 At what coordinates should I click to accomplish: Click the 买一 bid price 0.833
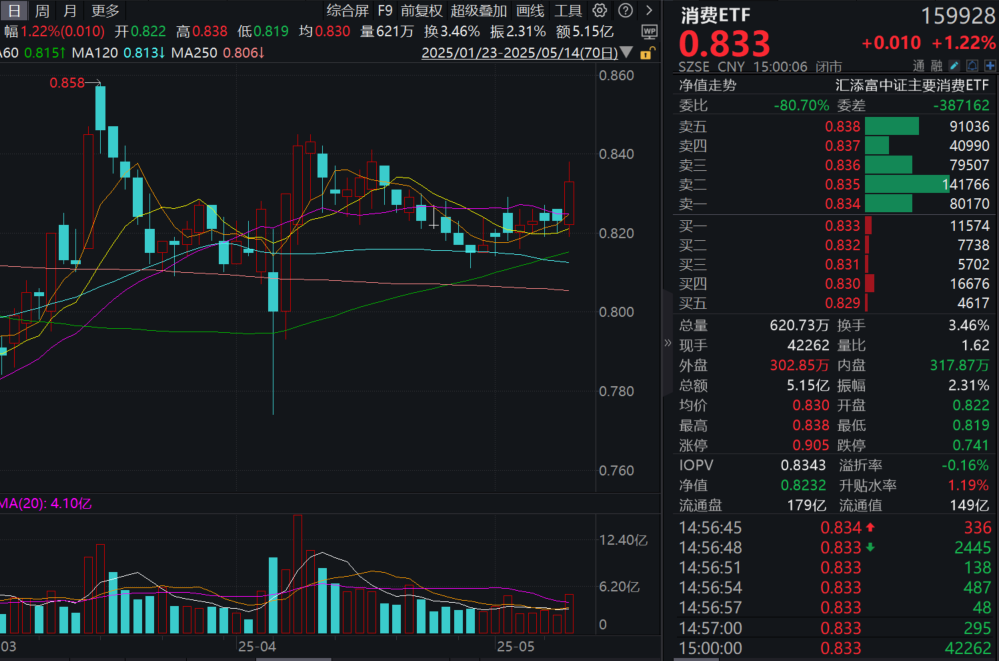pos(843,227)
